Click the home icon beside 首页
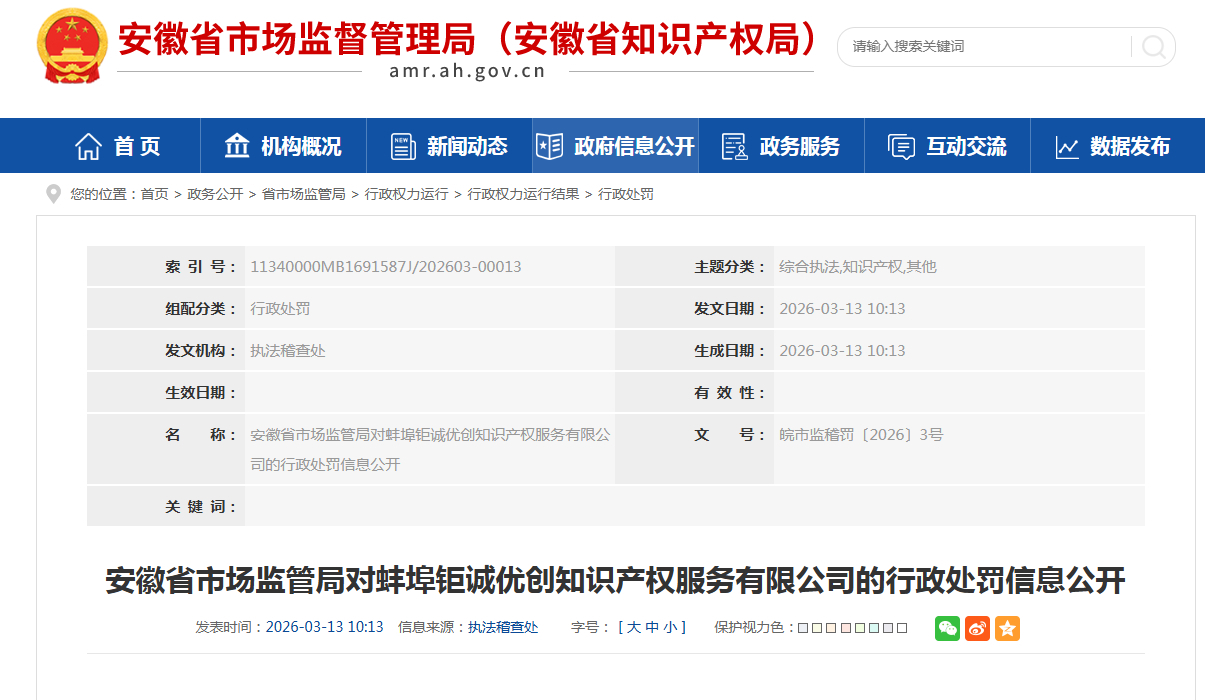Viewport: 1205px width, 700px height. tap(89, 147)
